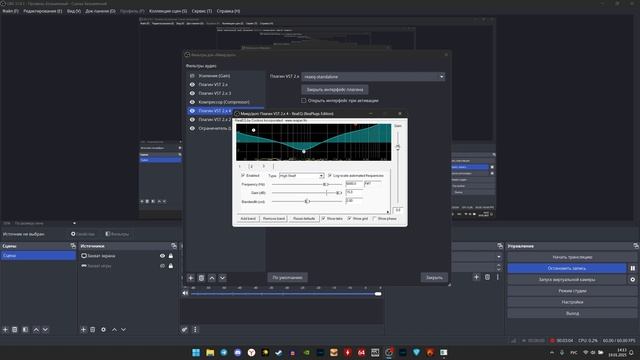Viewport: 640px width, 360px height.
Task: Remove scene transition with trash icon
Action: click(x=487, y=277)
